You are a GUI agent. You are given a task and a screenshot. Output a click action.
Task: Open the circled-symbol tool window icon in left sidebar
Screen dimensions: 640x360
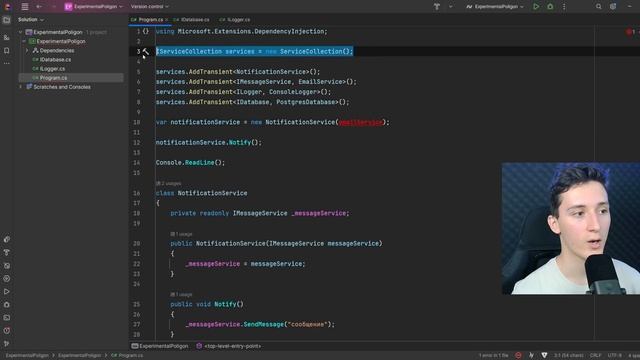[x=7, y=279]
